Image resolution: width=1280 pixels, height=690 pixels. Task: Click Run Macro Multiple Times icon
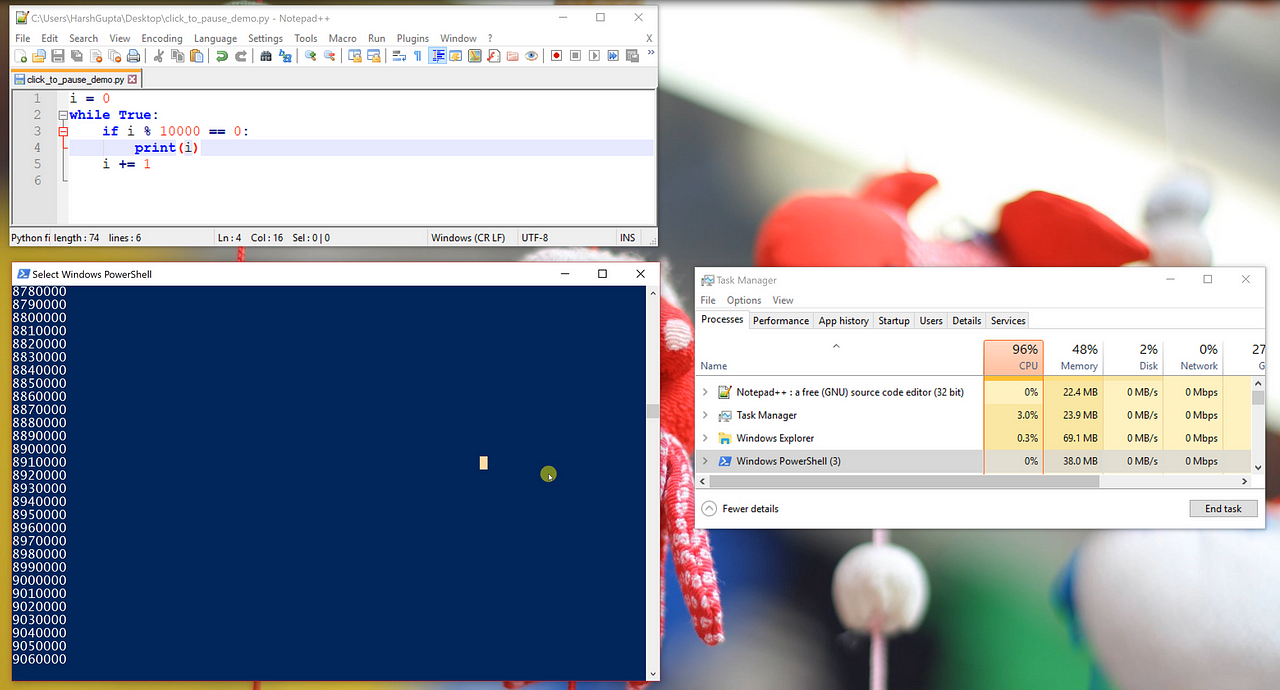(x=613, y=56)
